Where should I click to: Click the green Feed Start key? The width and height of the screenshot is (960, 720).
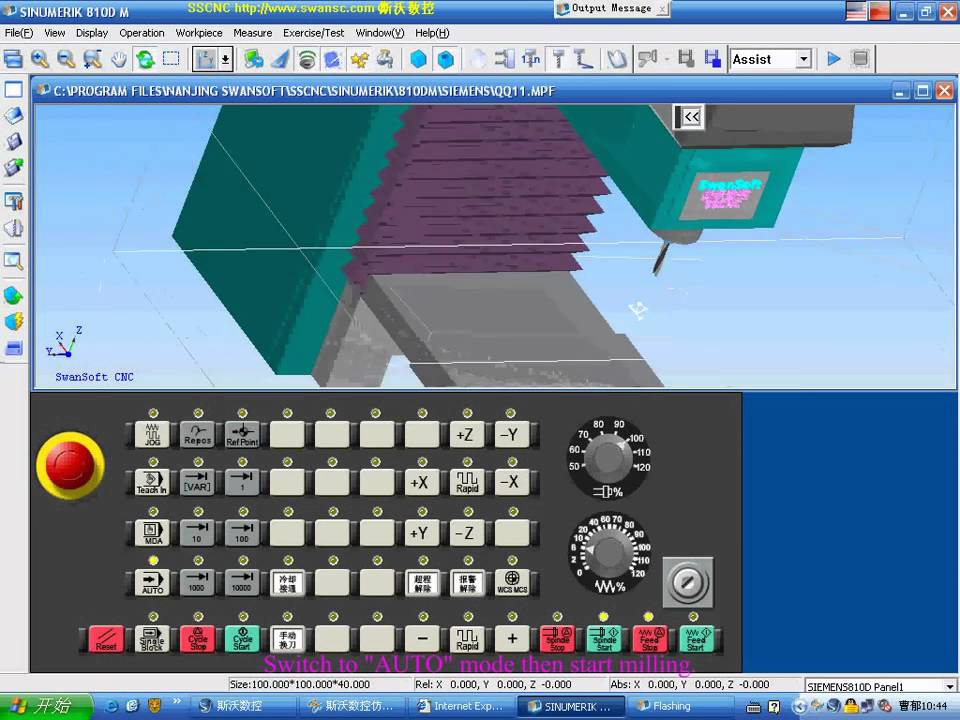(x=696, y=639)
